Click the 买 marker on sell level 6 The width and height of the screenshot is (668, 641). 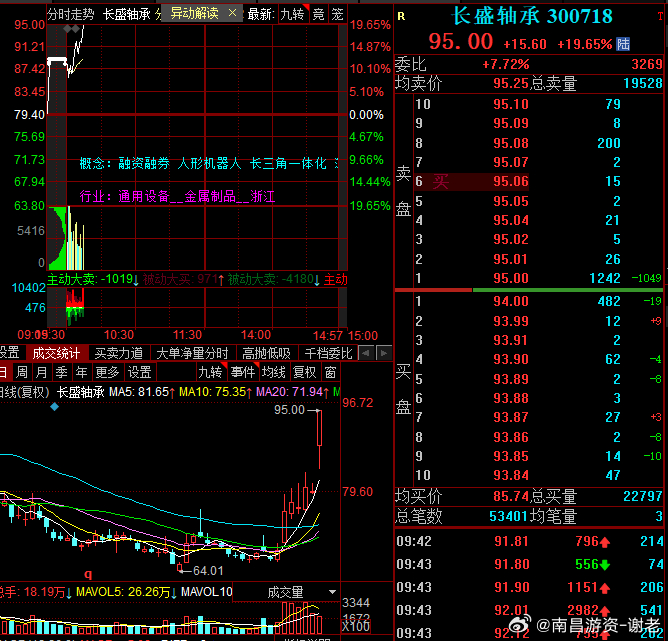coord(441,182)
